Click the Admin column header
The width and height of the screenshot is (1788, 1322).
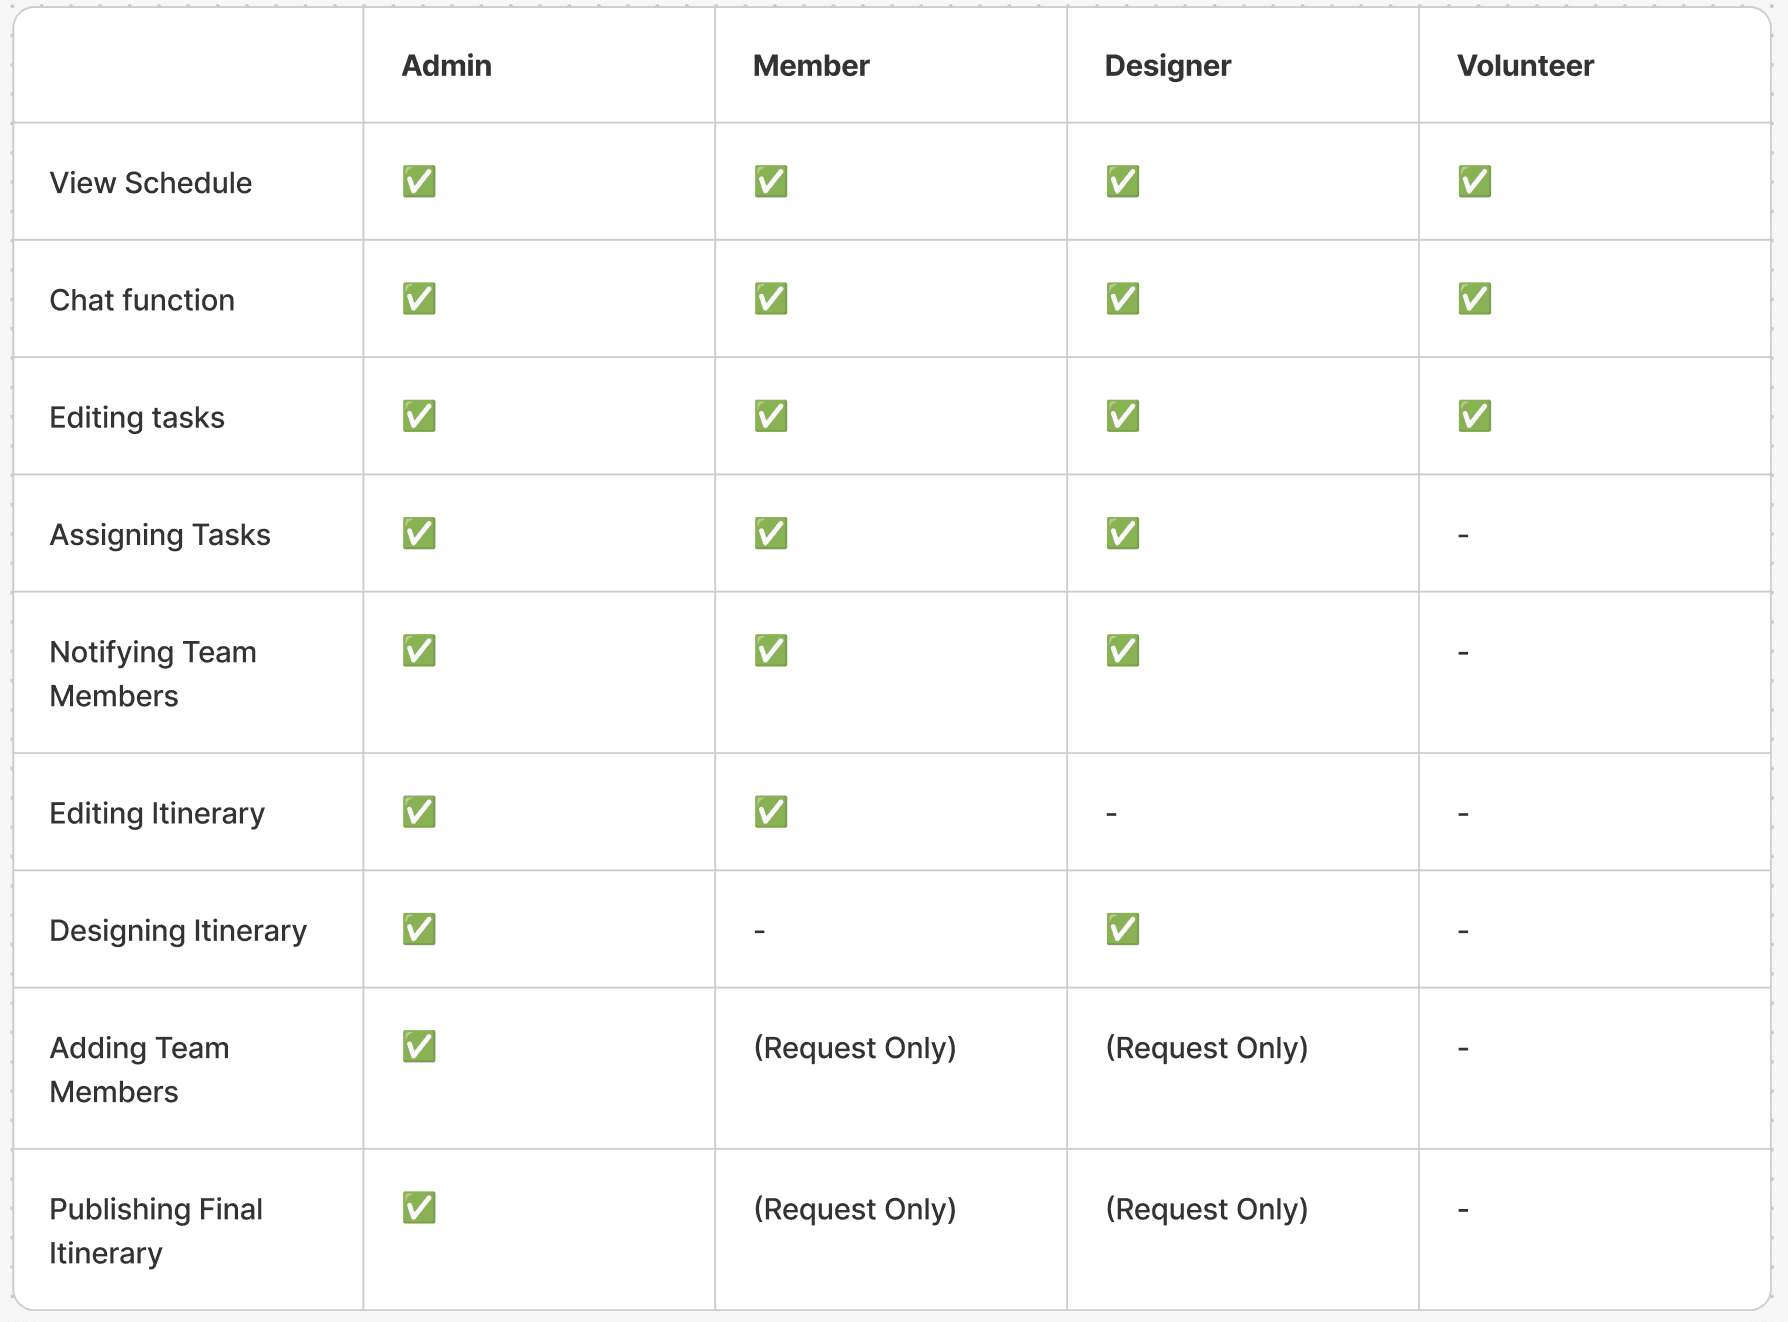pyautogui.click(x=447, y=66)
